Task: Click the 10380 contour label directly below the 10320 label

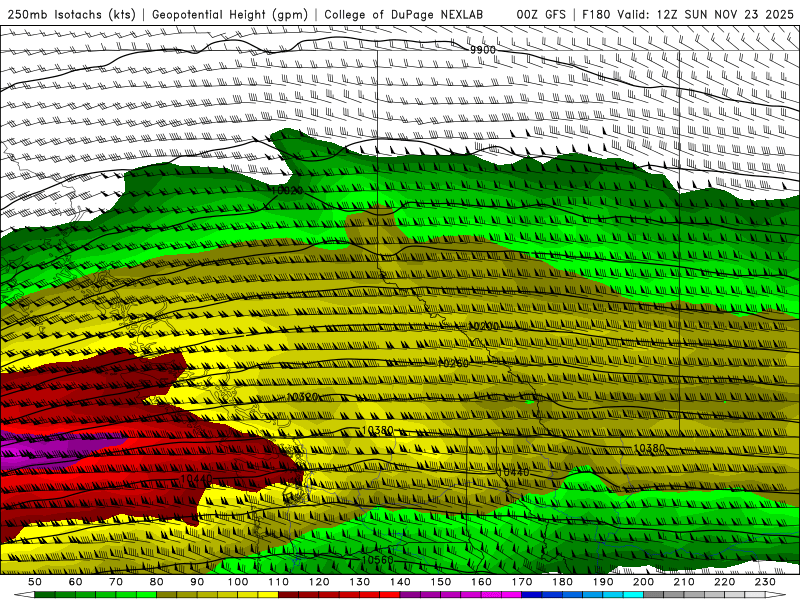Action: (x=378, y=431)
